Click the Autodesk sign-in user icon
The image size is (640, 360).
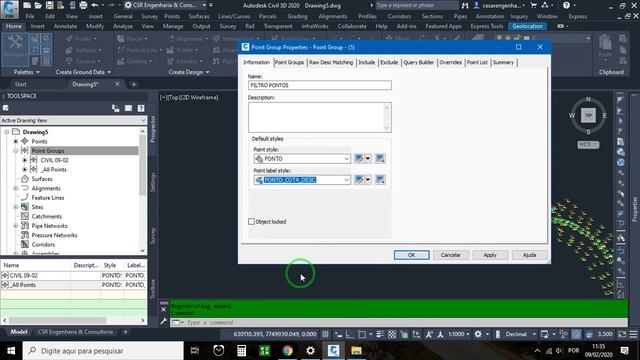(x=477, y=5)
